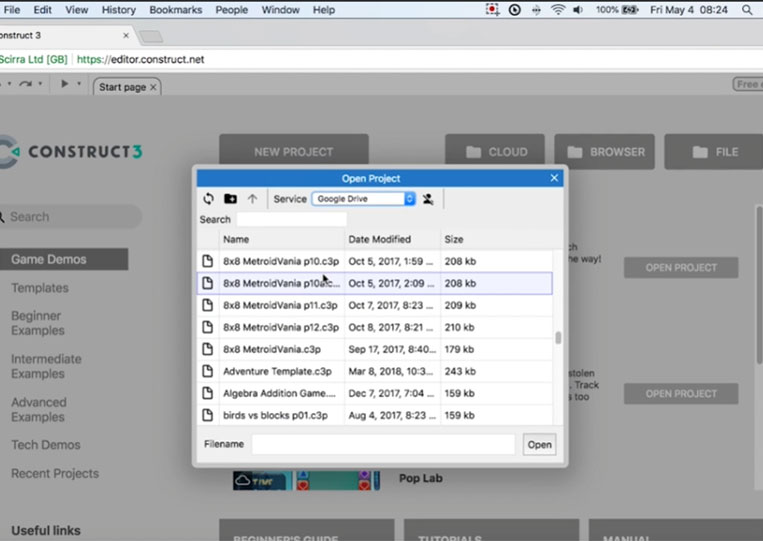This screenshot has height=541, width=763.
Task: Click the dialog Search input field
Action: point(291,219)
